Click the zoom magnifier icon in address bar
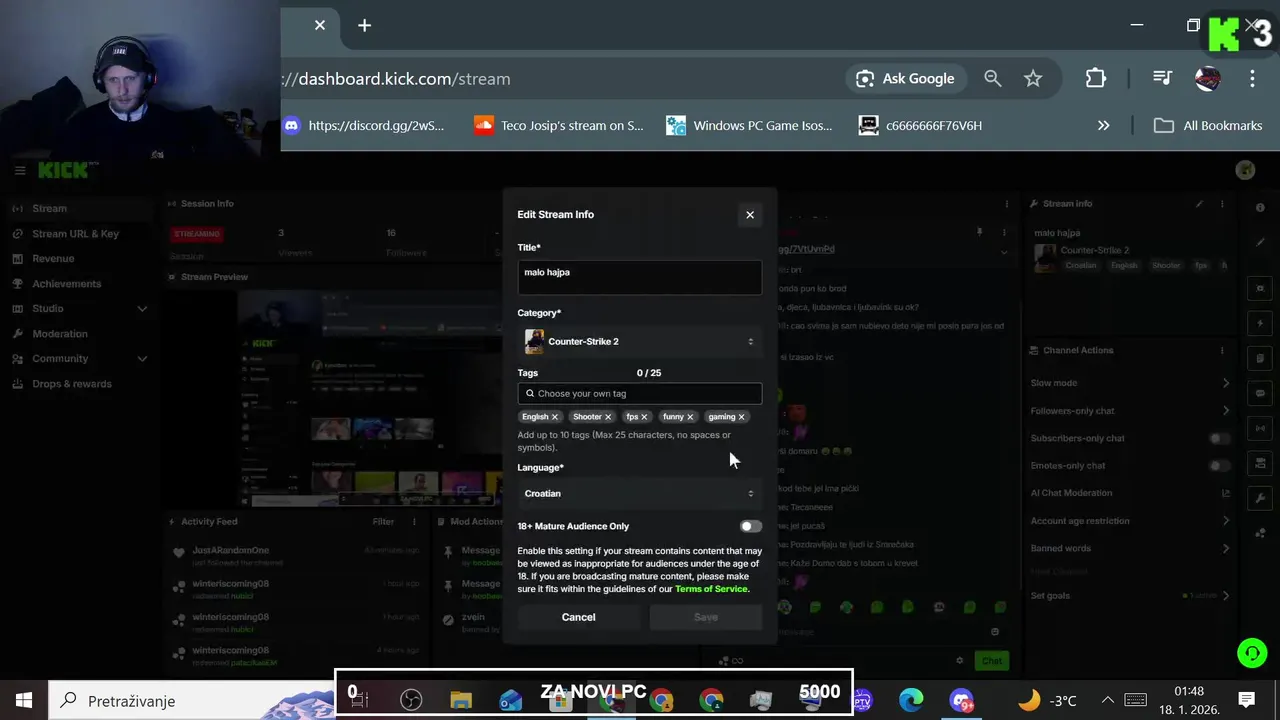This screenshot has height=720, width=1280. 992,79
